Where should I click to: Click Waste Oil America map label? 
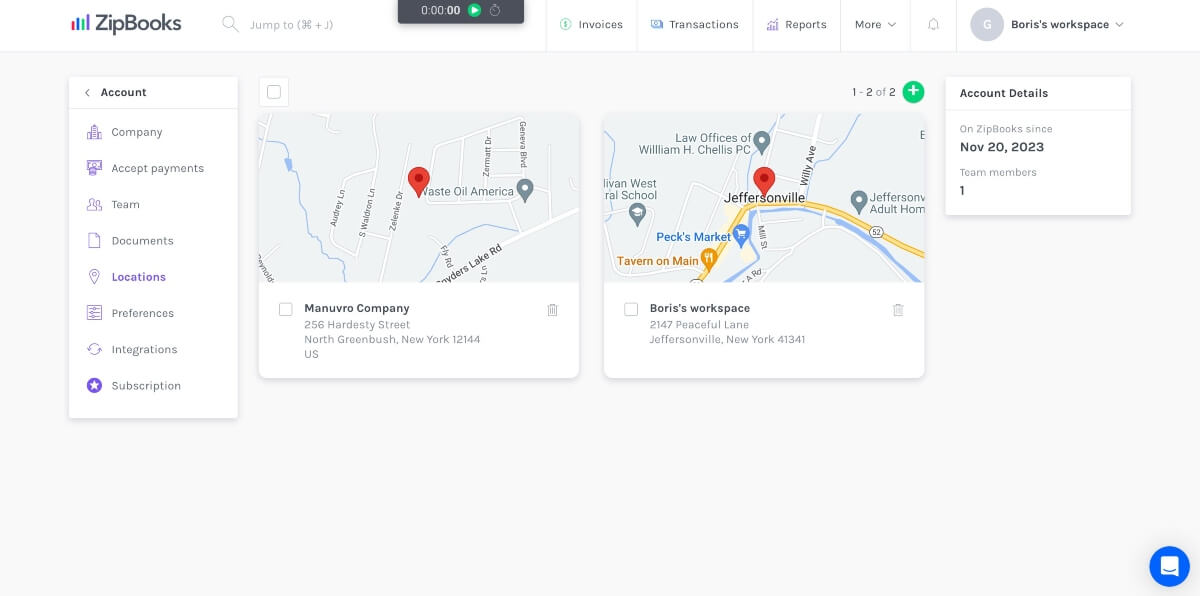tap(467, 191)
